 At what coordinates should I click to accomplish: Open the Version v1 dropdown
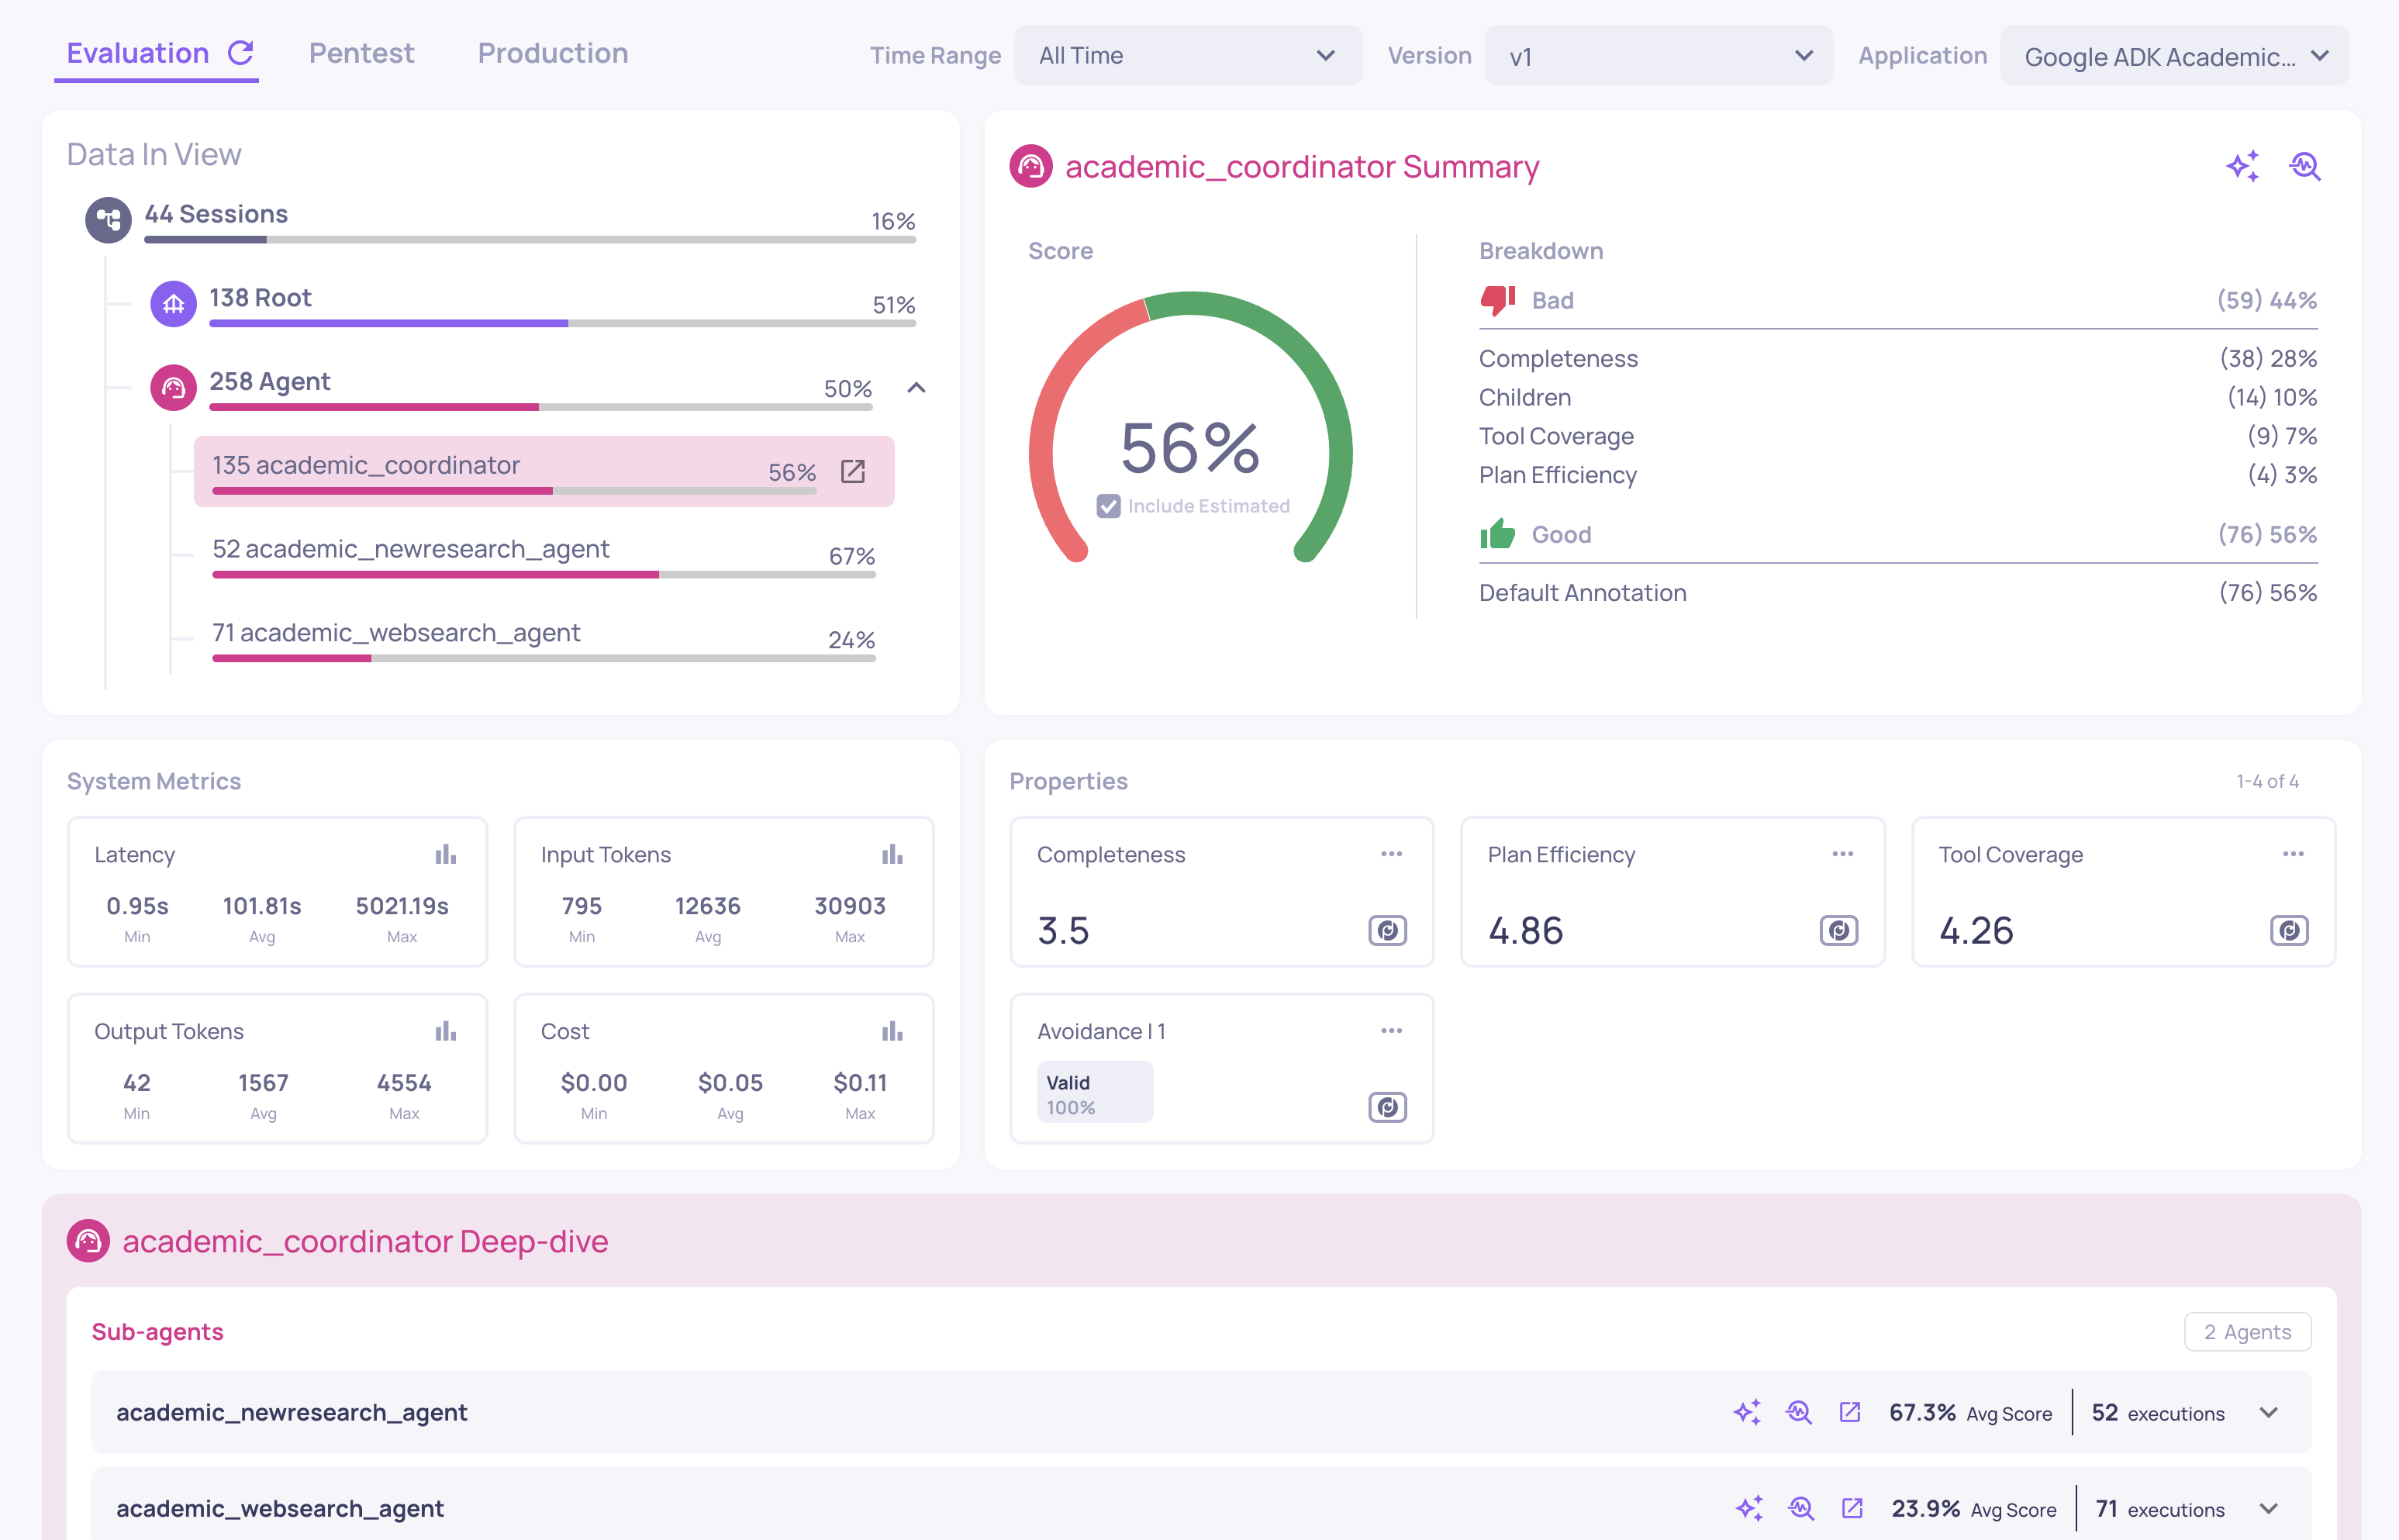(1658, 56)
